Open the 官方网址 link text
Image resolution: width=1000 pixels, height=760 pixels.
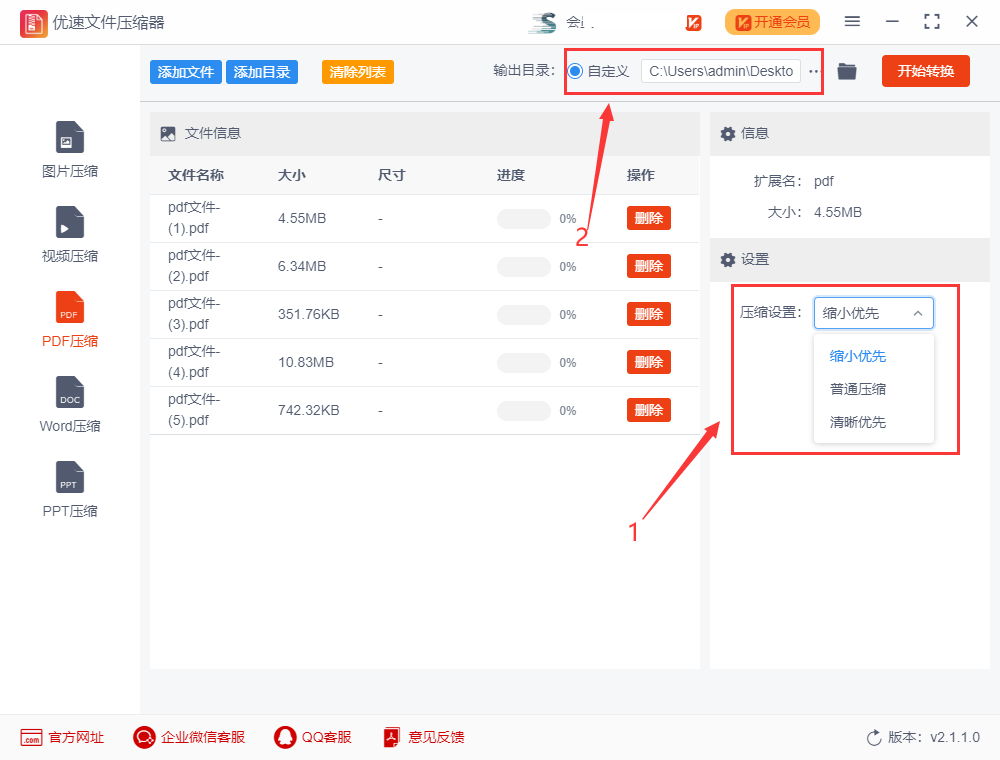(x=76, y=738)
